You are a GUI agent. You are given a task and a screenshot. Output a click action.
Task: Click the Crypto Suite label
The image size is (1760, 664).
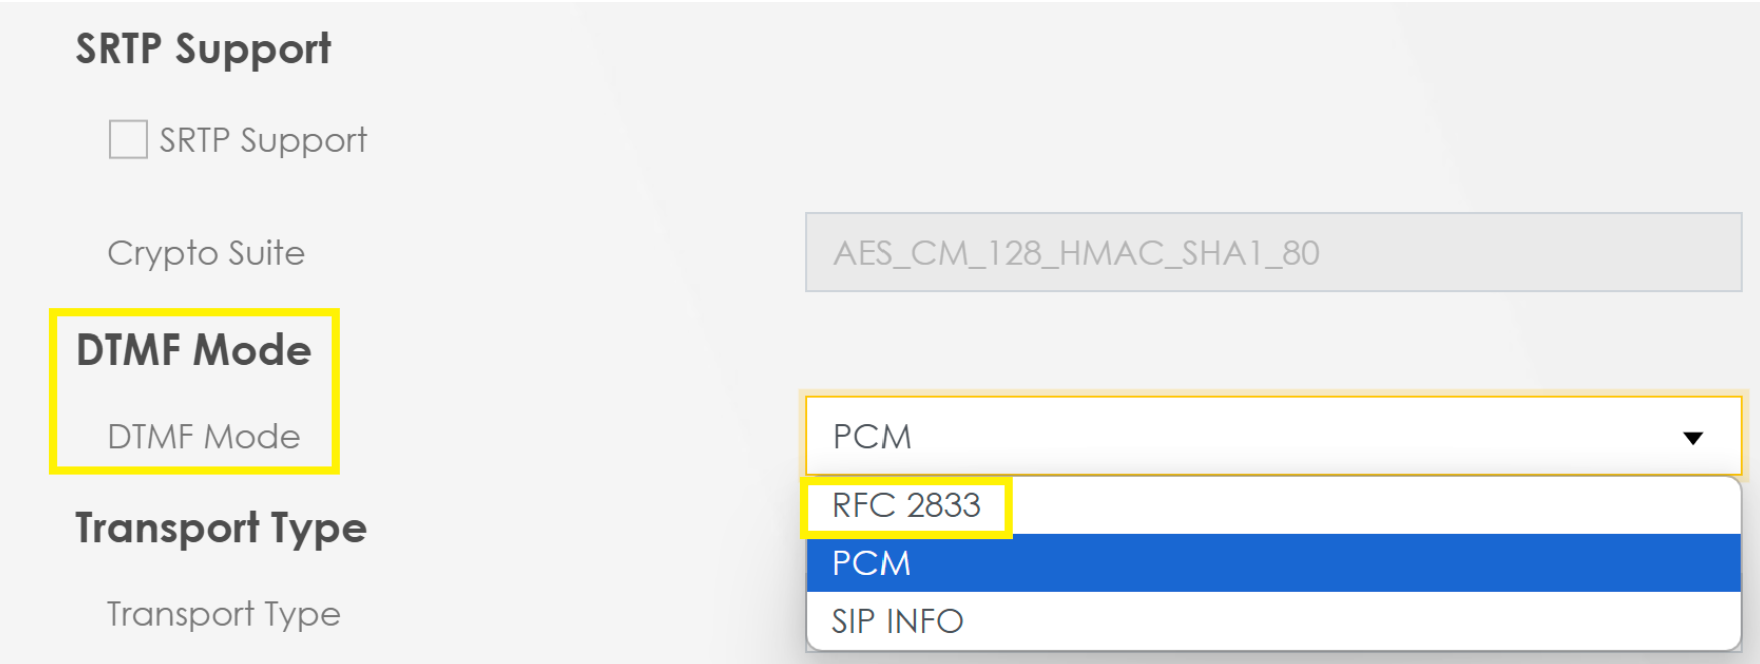tap(206, 253)
